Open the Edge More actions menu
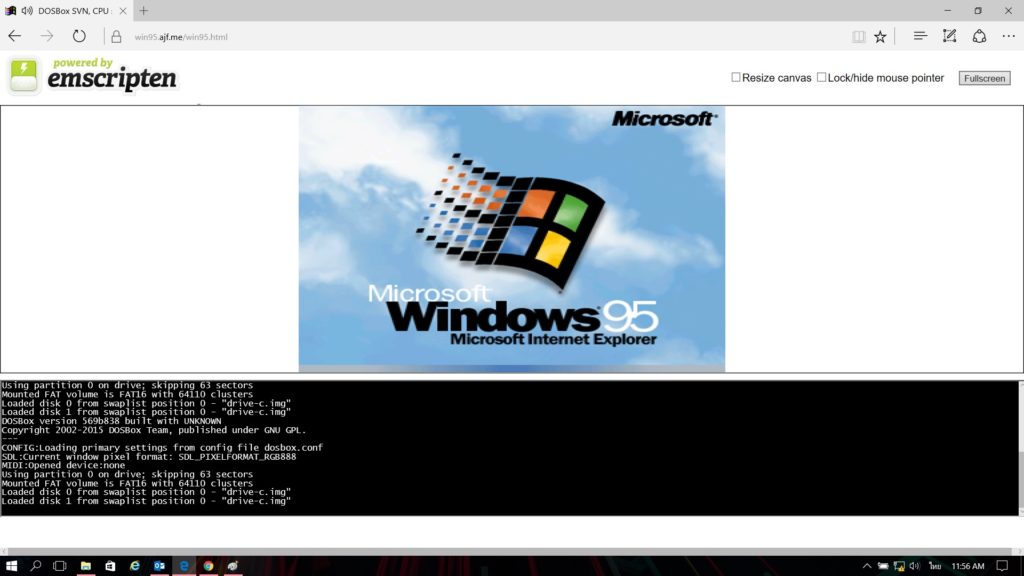The height and width of the screenshot is (576, 1024). (x=1008, y=36)
